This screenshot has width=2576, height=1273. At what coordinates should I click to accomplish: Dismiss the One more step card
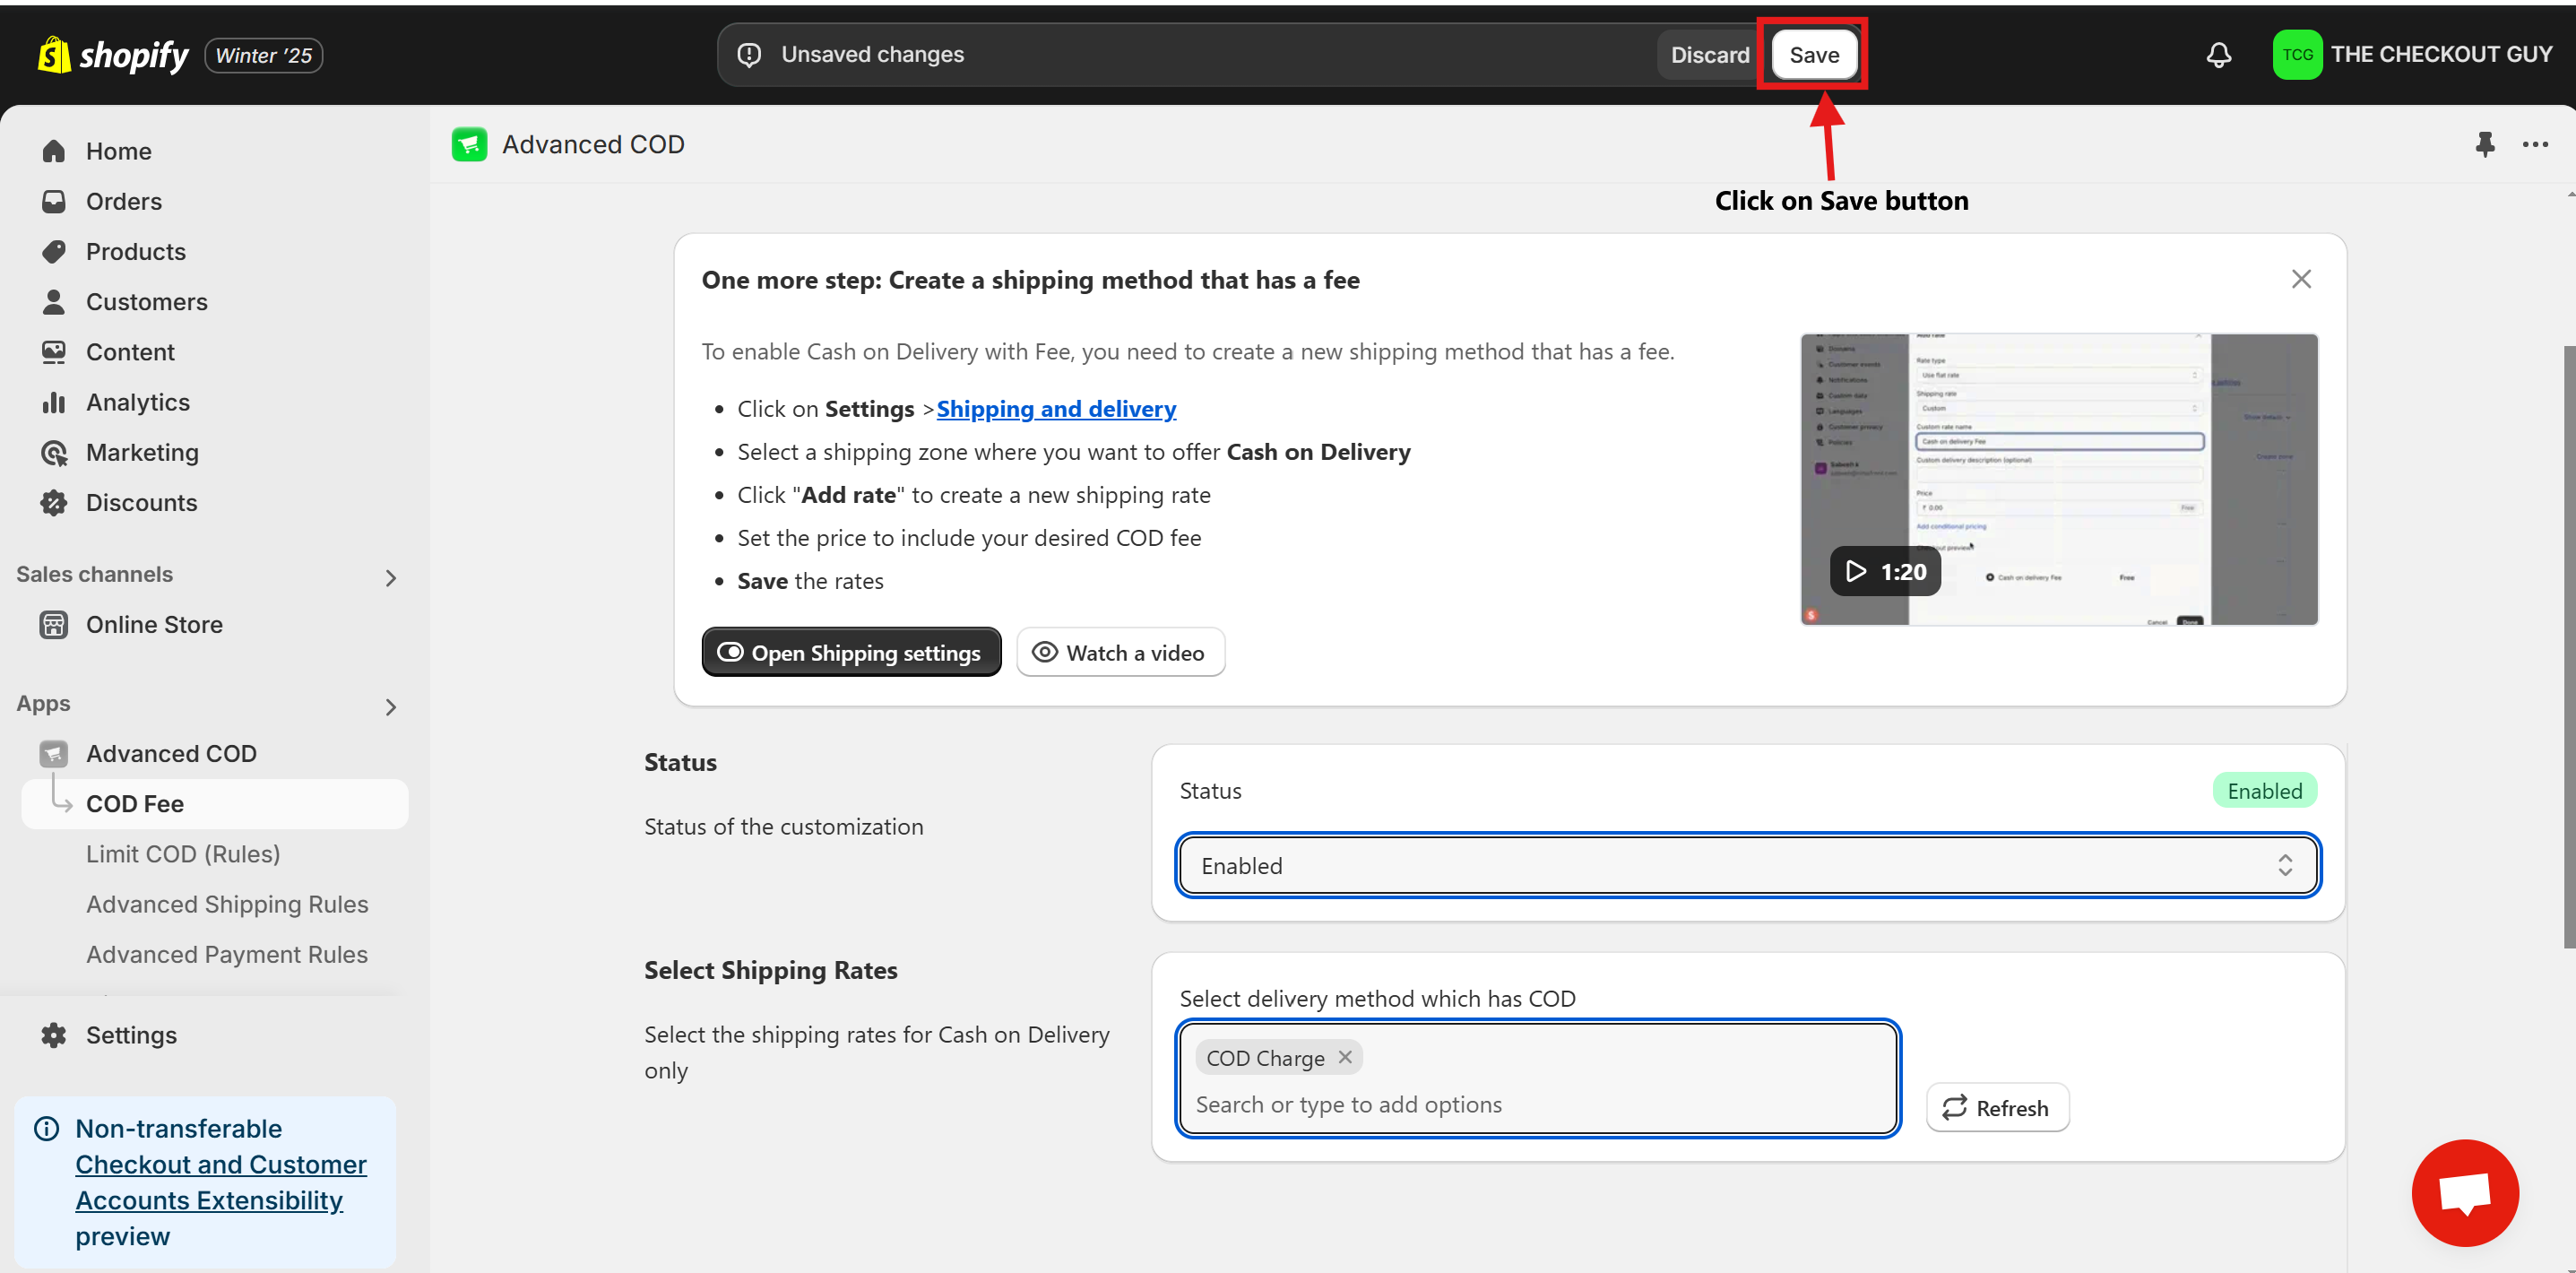[2301, 279]
